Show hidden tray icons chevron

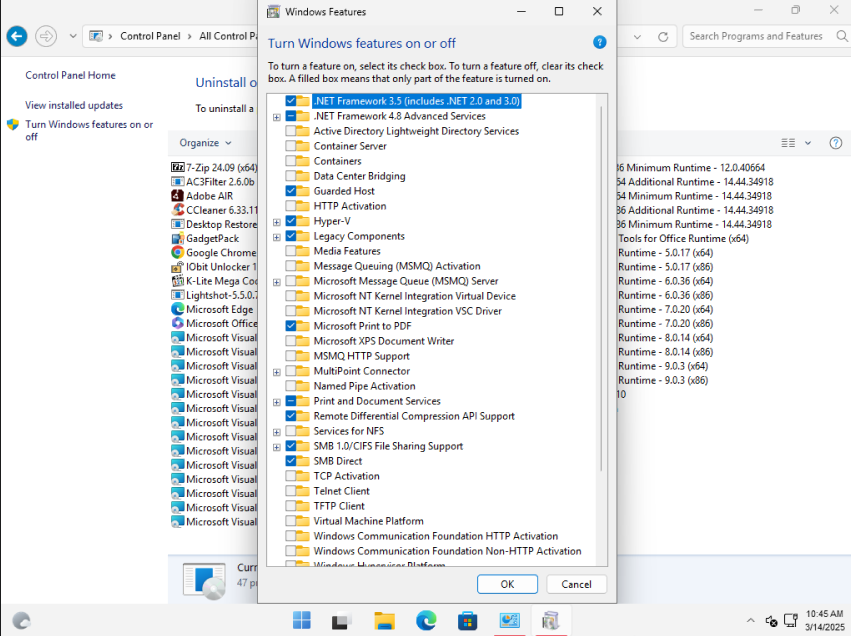[751, 620]
